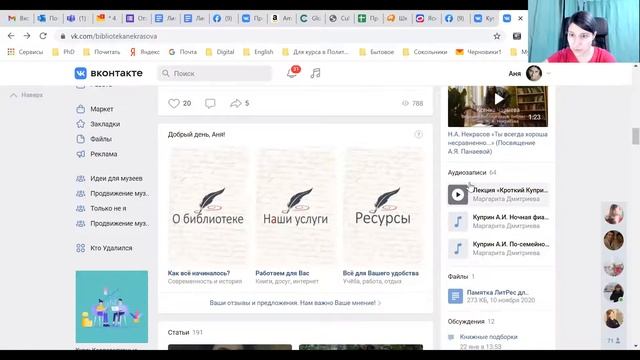Screen dimensions: 640x360
Task: Click Наверх to go up
Action: [27, 95]
